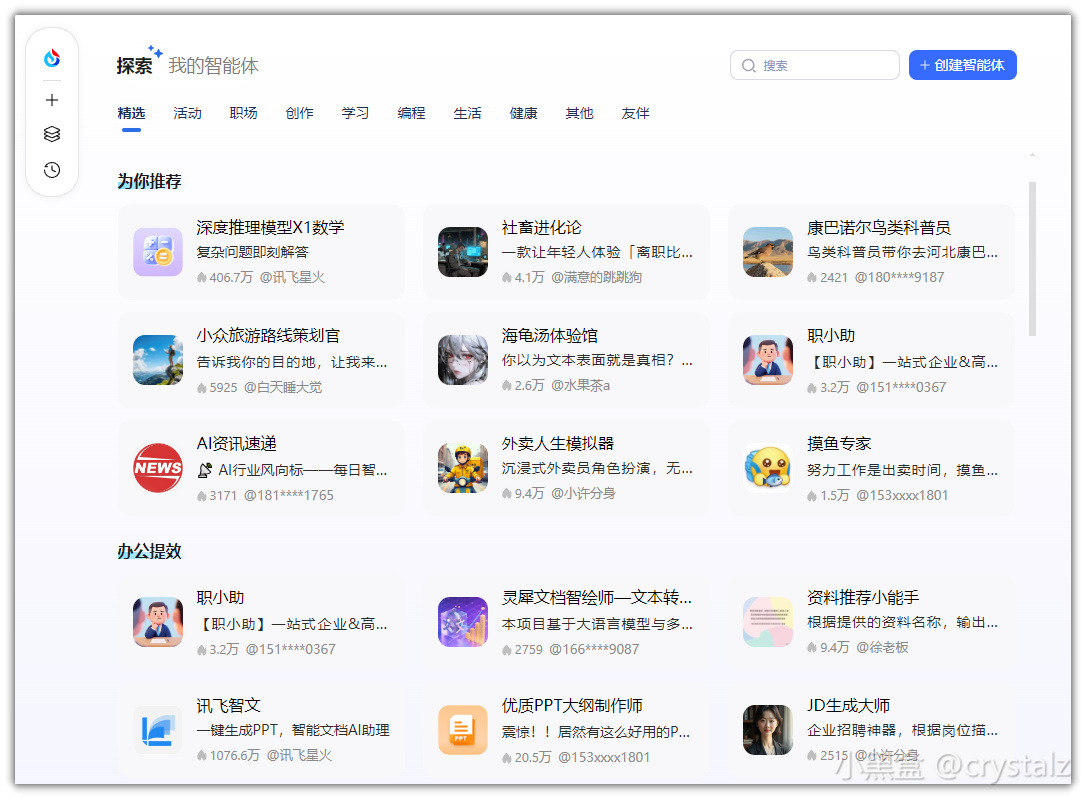Open 深度推理模型X1数学 agent icon
The image size is (1086, 799).
click(x=158, y=252)
